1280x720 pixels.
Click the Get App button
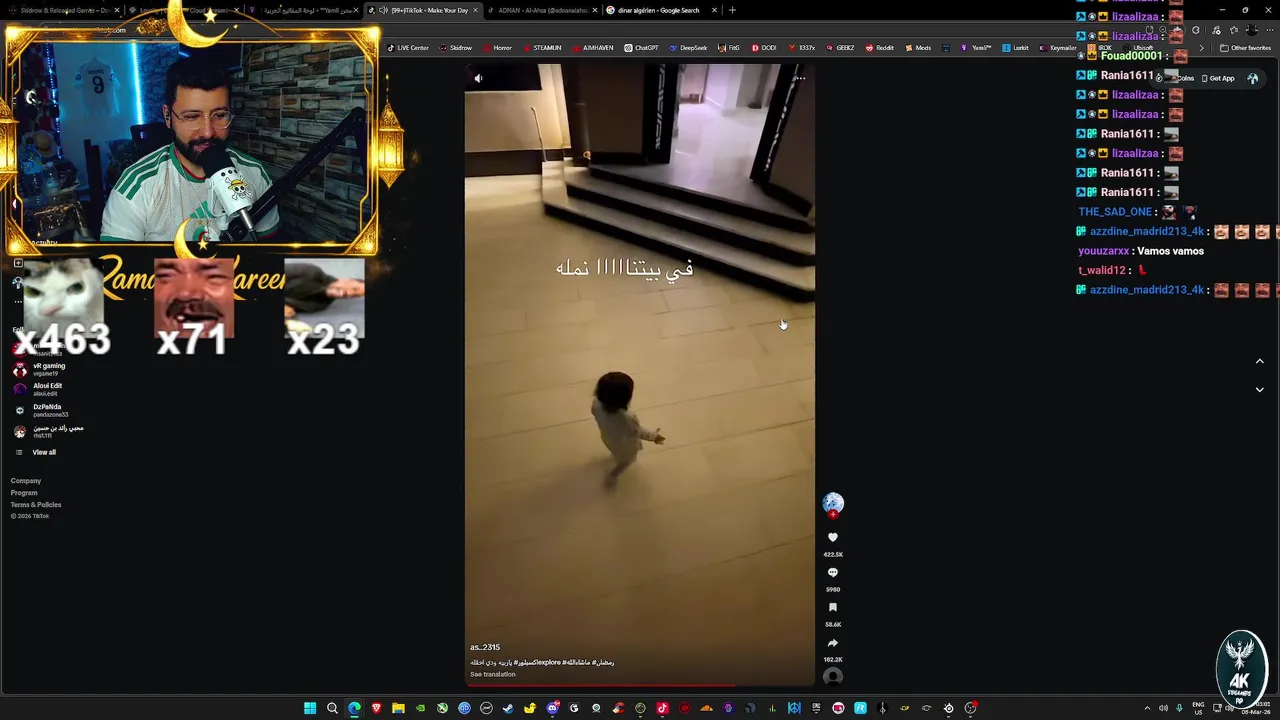1217,78
